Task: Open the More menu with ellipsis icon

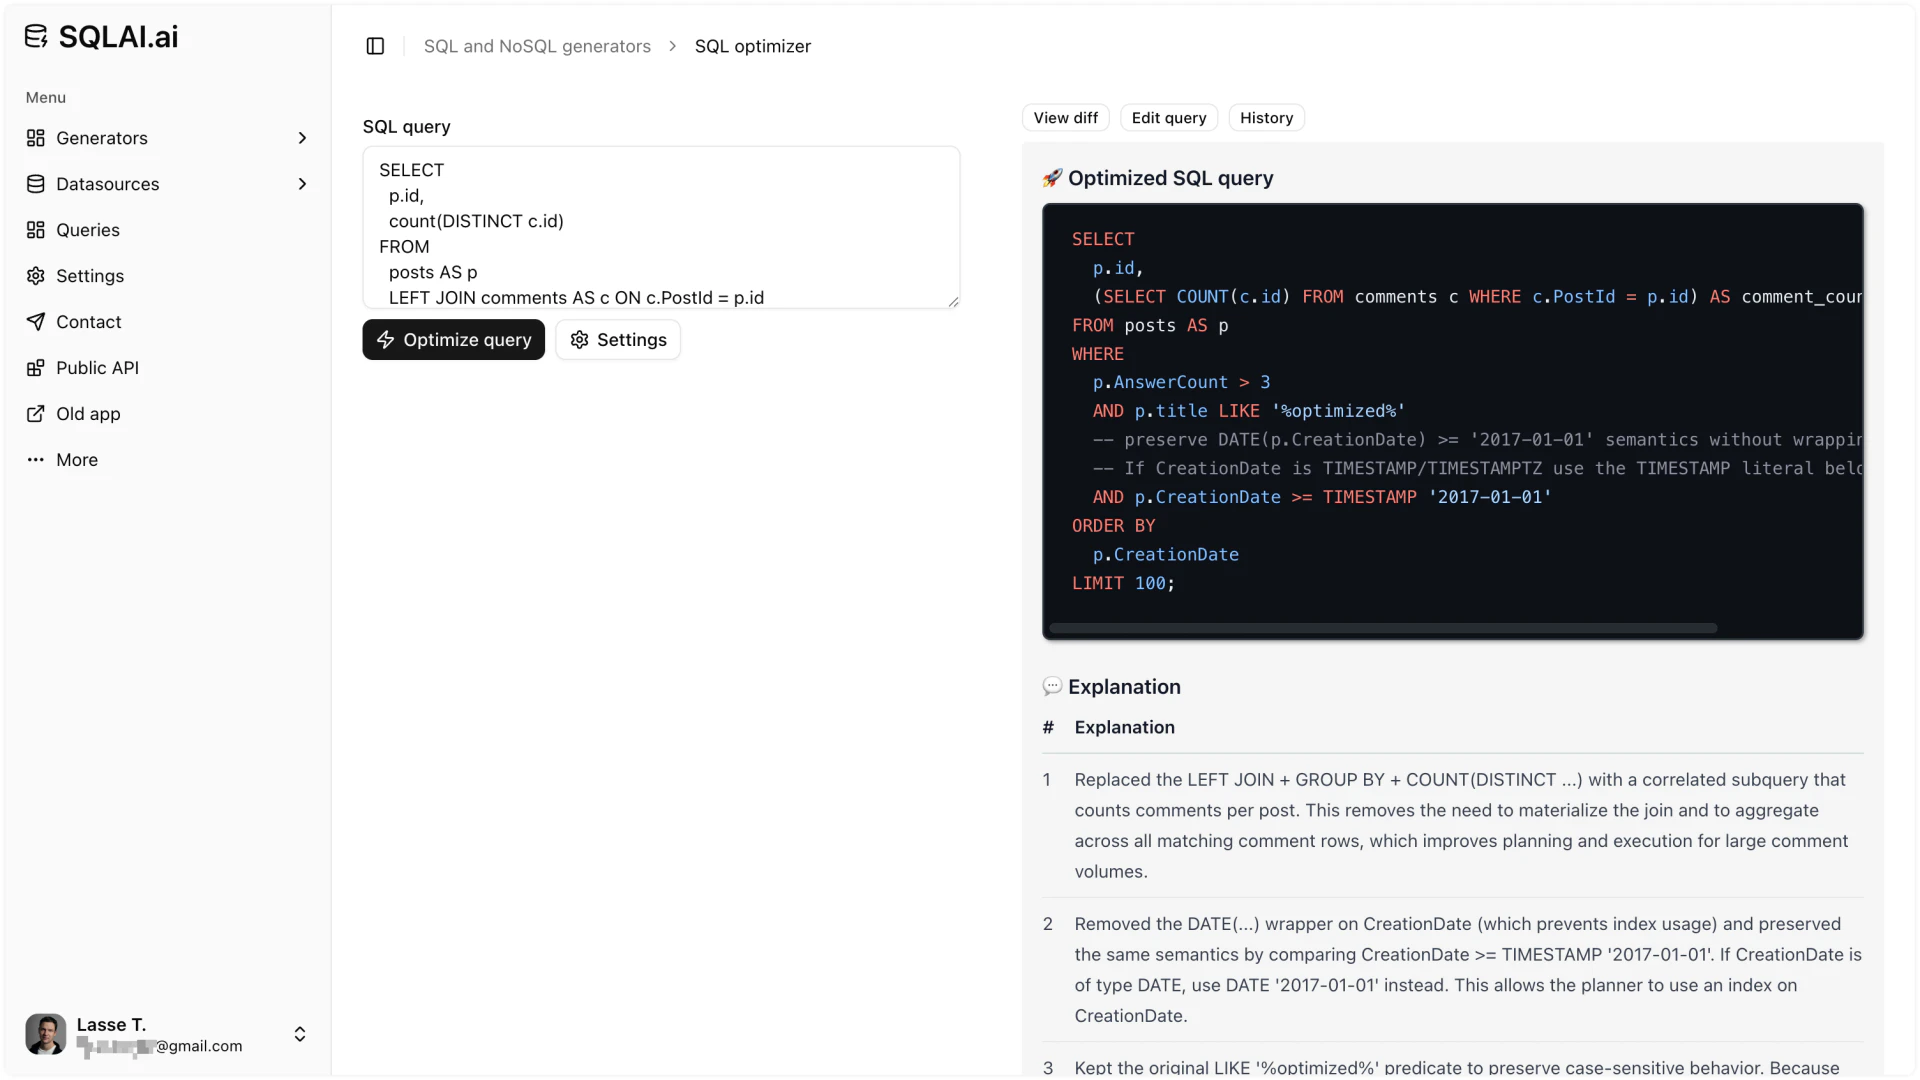Action: click(x=36, y=460)
